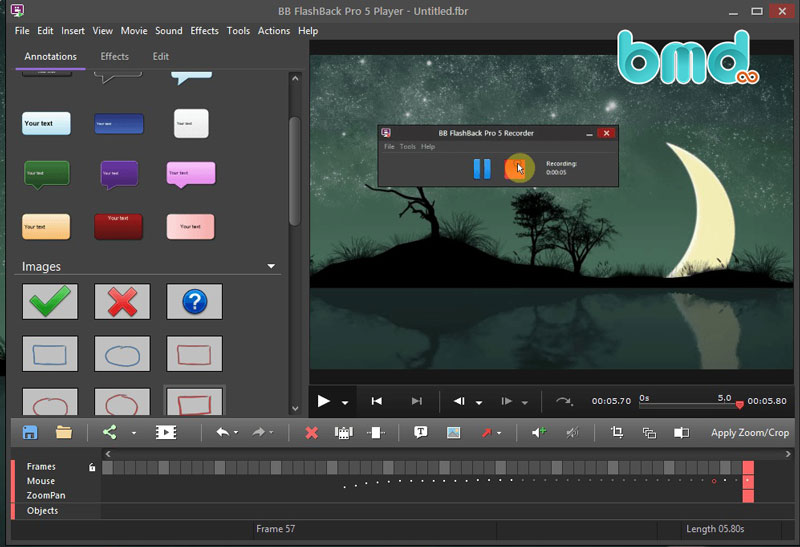Viewport: 800px width, 547px height.
Task: Select the red circle mouse click marker
Action: coord(714,481)
